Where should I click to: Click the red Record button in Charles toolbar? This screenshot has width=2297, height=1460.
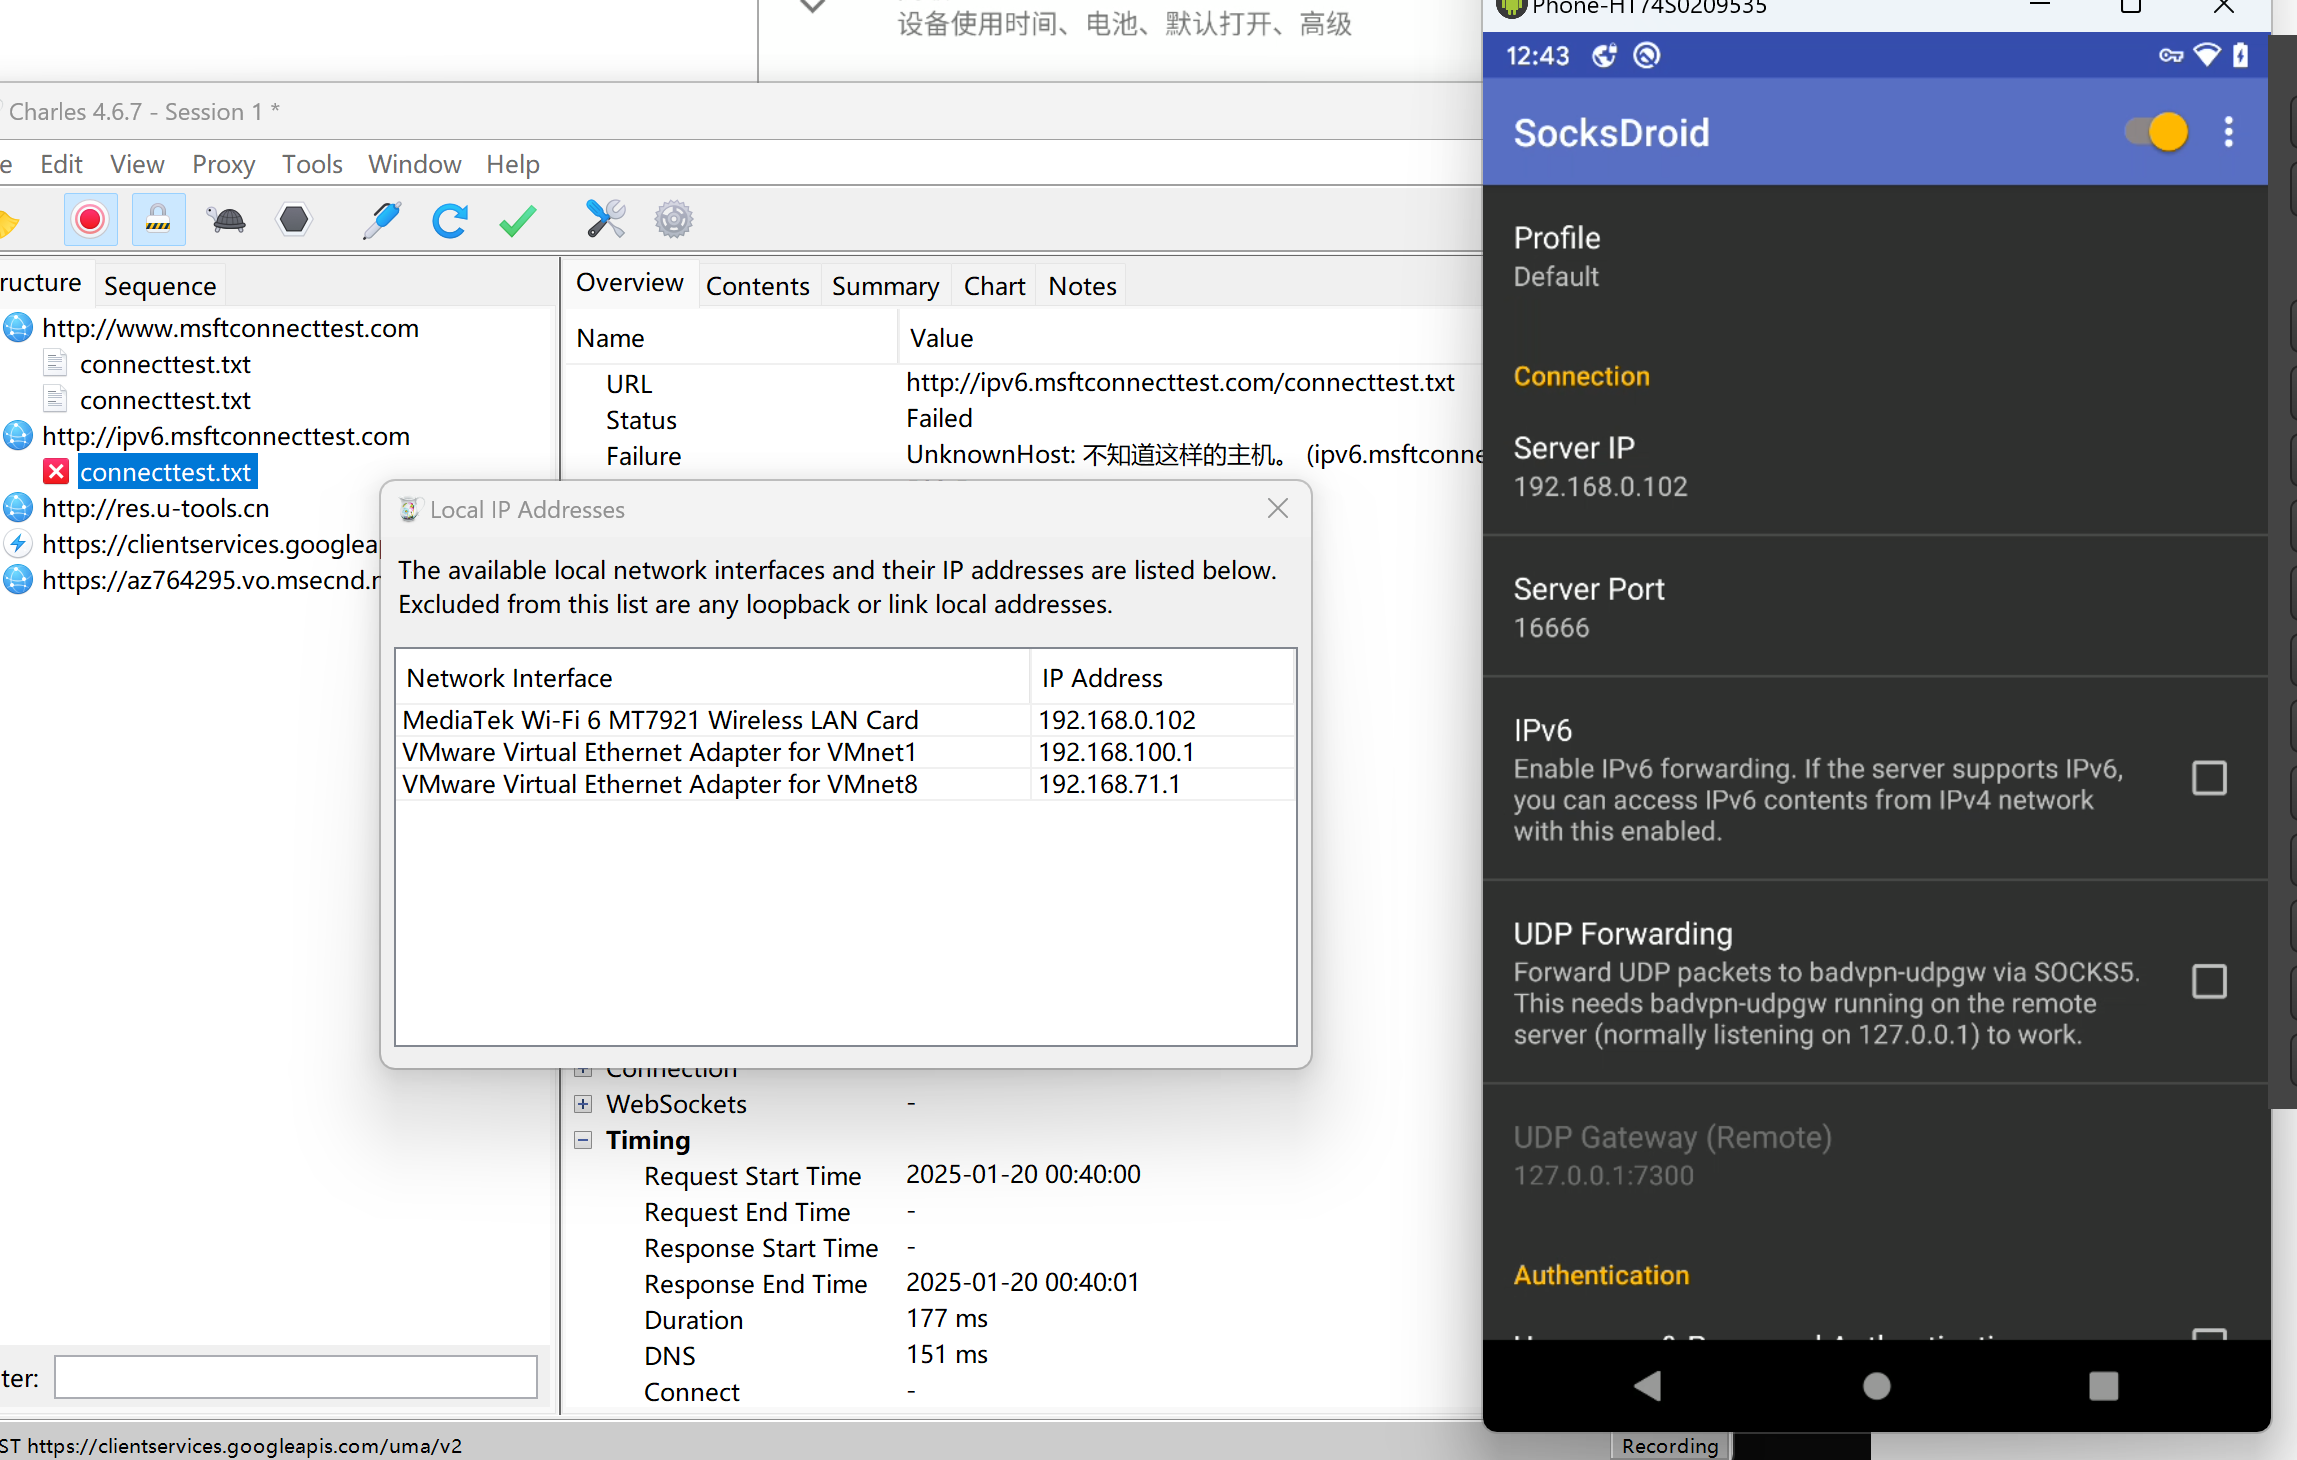(90, 220)
